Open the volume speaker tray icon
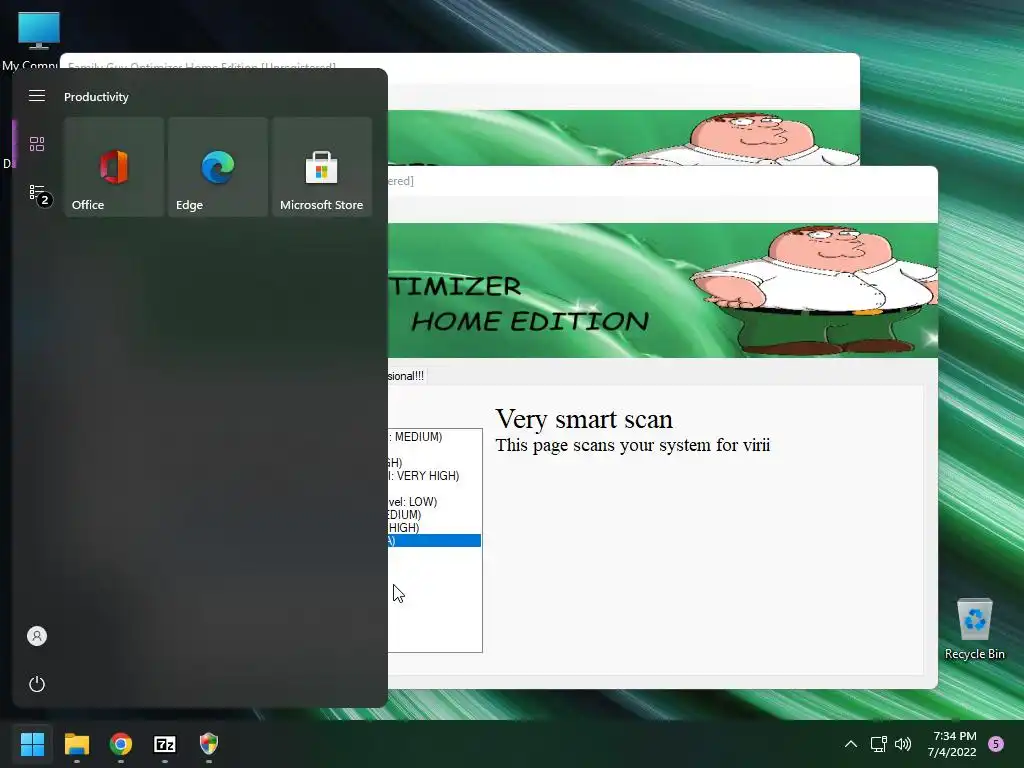The width and height of the screenshot is (1024, 768). pos(903,744)
